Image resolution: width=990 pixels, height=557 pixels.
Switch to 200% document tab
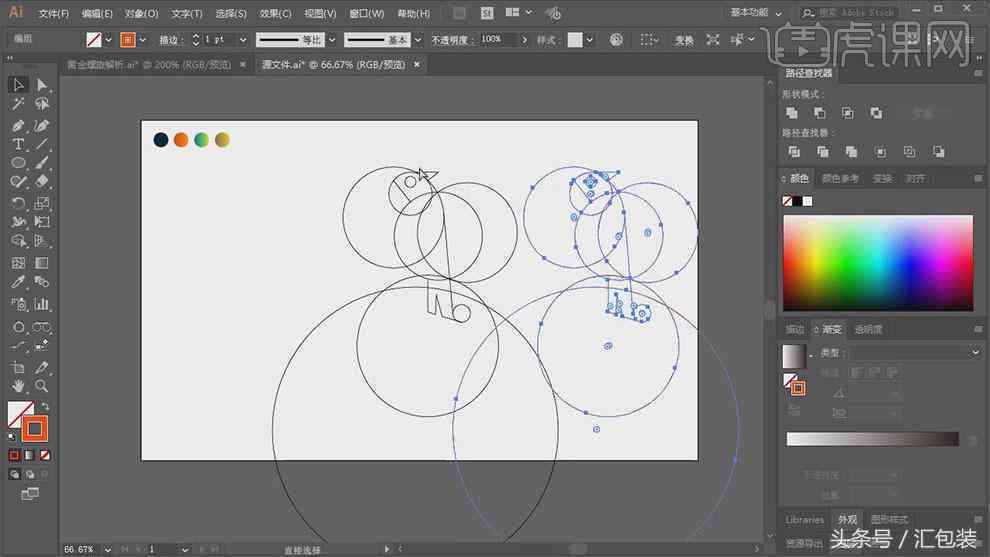(x=149, y=64)
